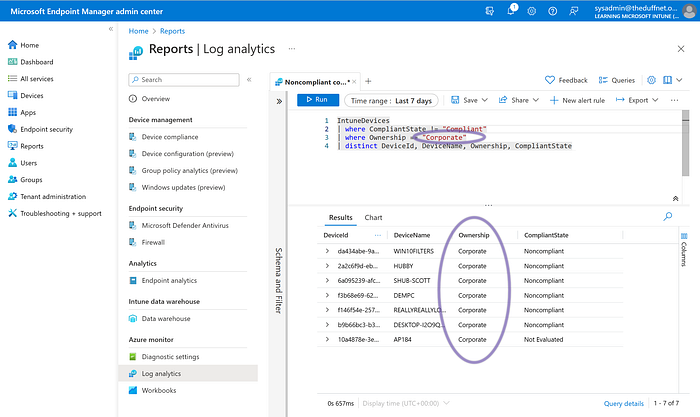Open the Save dropdown
The width and height of the screenshot is (700, 417).
(x=469, y=100)
